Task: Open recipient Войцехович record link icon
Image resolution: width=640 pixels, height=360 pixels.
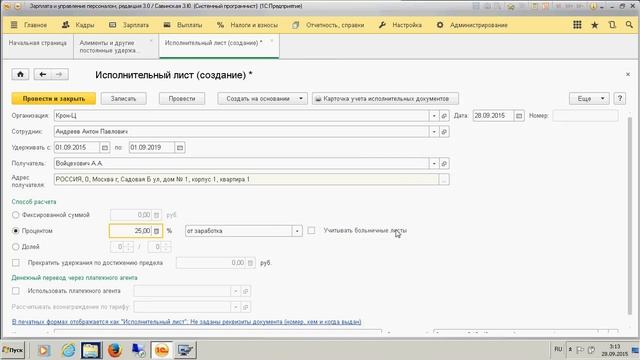Action: click(x=444, y=163)
